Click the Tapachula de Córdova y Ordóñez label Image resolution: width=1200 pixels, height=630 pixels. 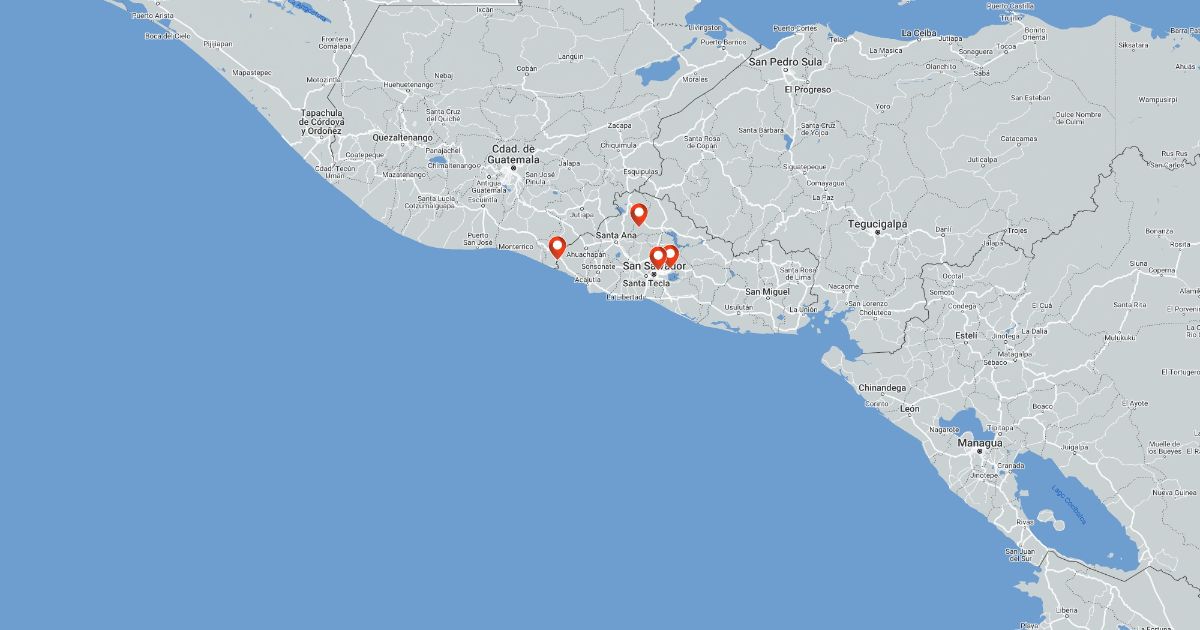322,122
